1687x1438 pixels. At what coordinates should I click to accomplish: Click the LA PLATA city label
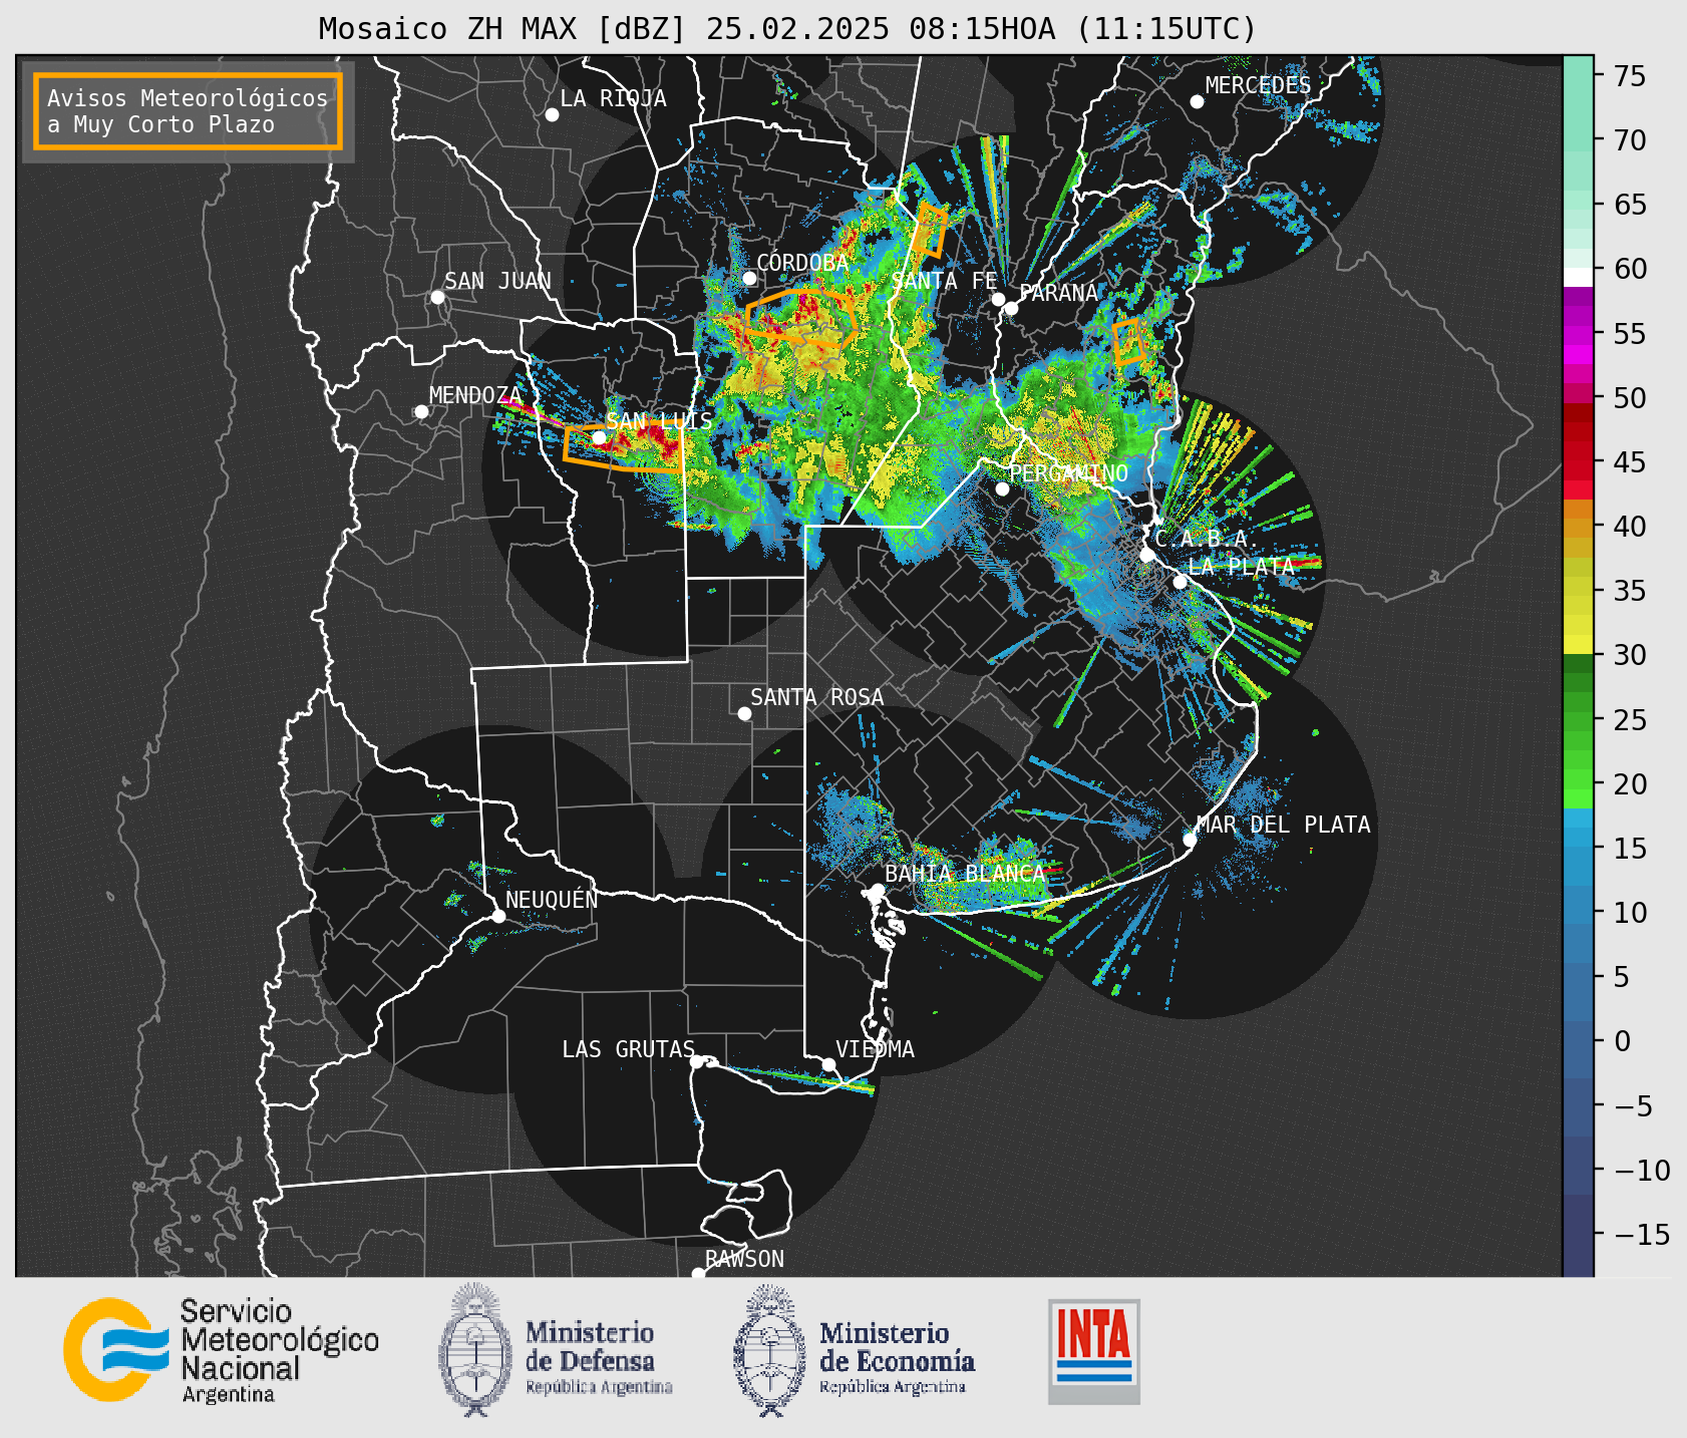click(1241, 566)
